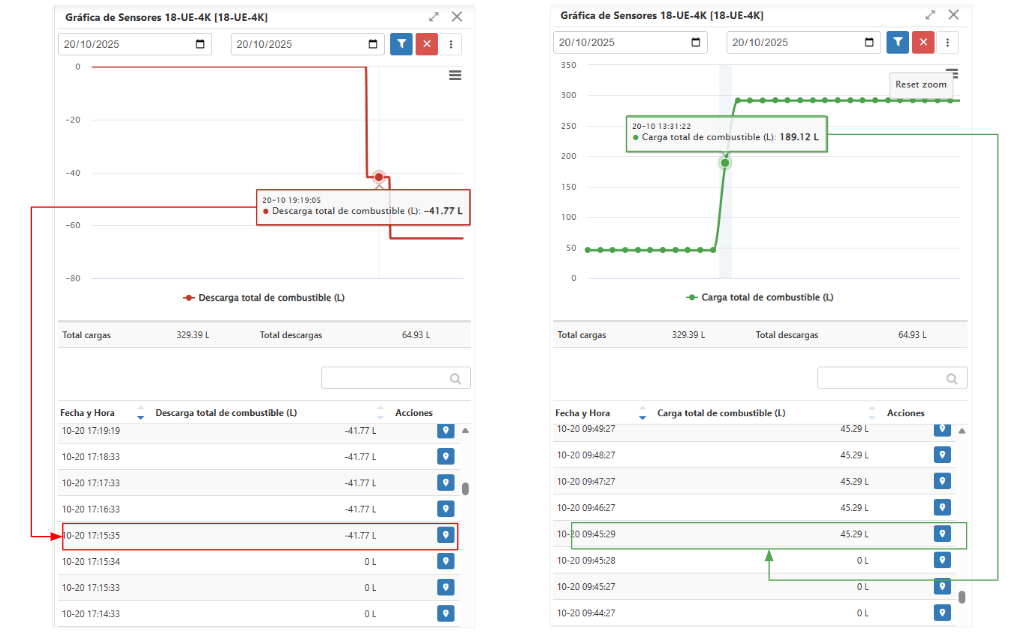Expand the right sensor chart to fullscreen
Image resolution: width=1016 pixels, height=640 pixels.
pos(930,15)
